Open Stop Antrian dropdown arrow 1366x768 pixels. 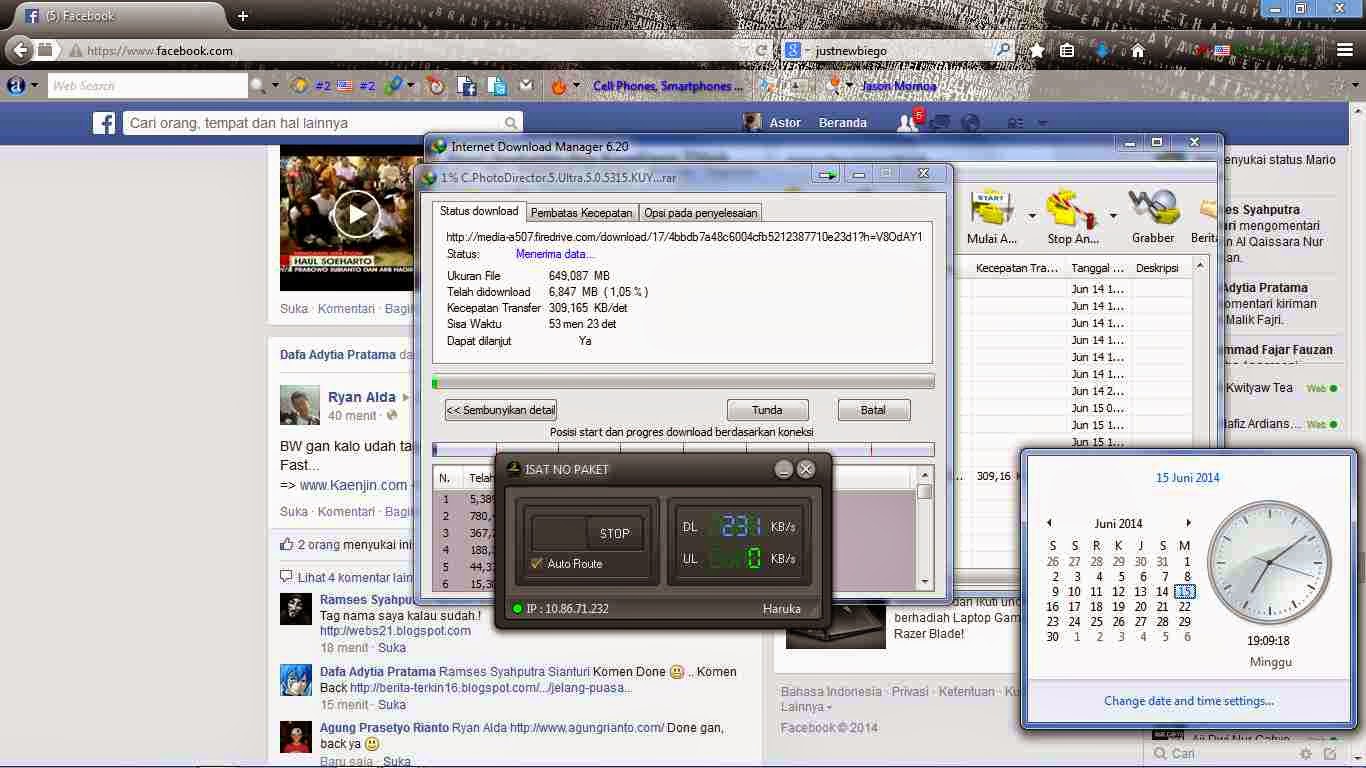tap(1113, 215)
